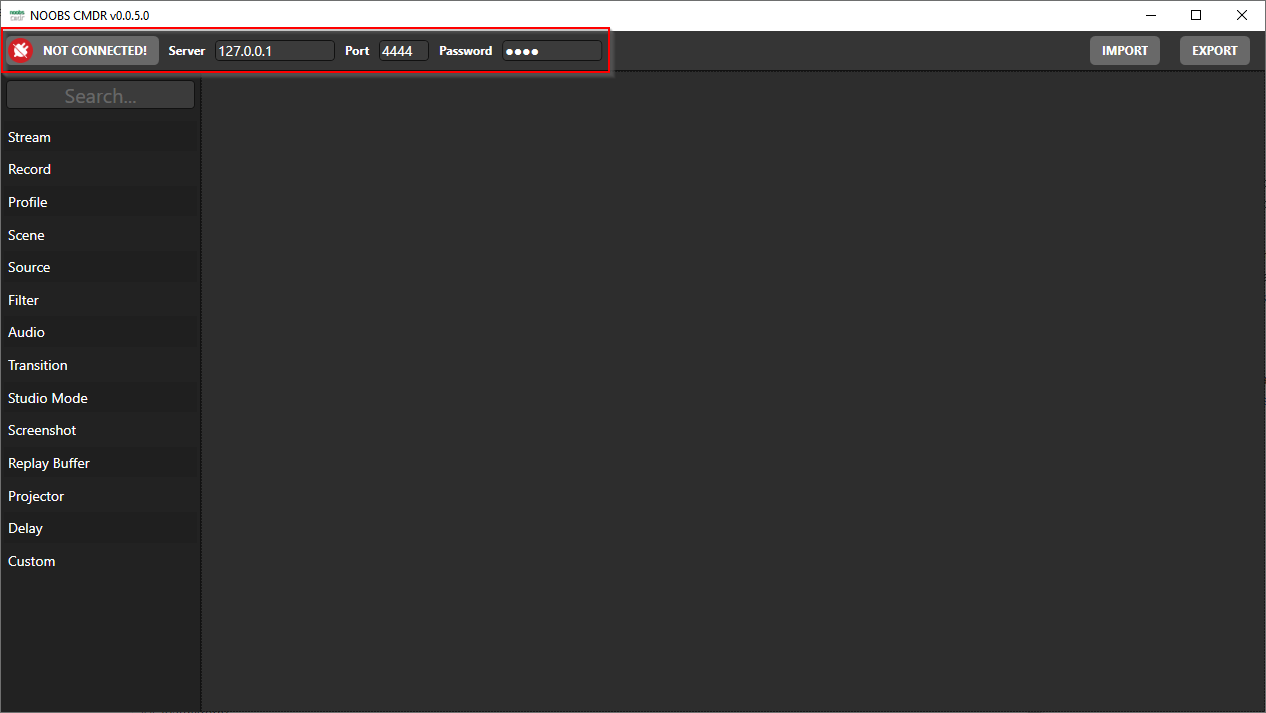1266x713 pixels.
Task: Click into the Search box
Action: pyautogui.click(x=101, y=96)
